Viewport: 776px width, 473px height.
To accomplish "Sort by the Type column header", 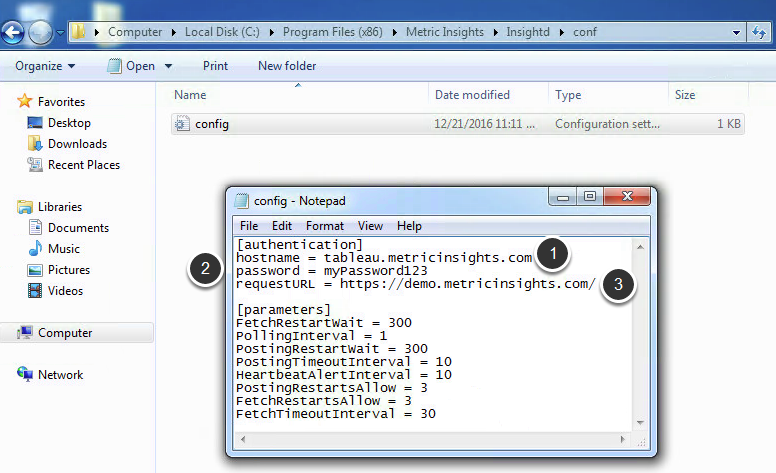I will 568,95.
